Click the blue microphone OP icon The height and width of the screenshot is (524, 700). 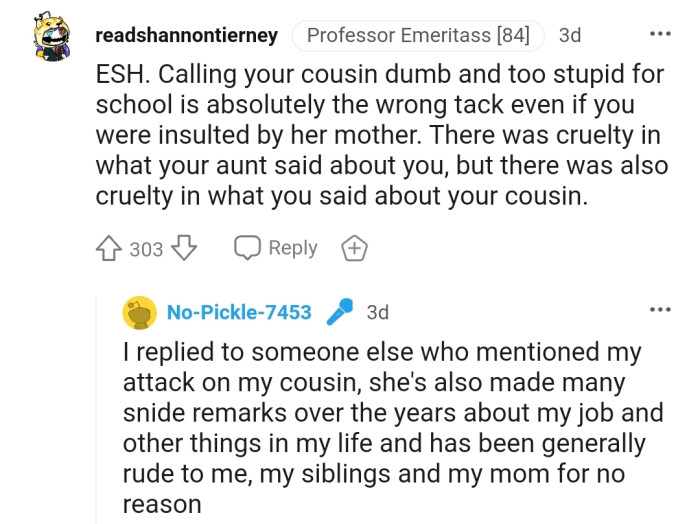pyautogui.click(x=339, y=312)
